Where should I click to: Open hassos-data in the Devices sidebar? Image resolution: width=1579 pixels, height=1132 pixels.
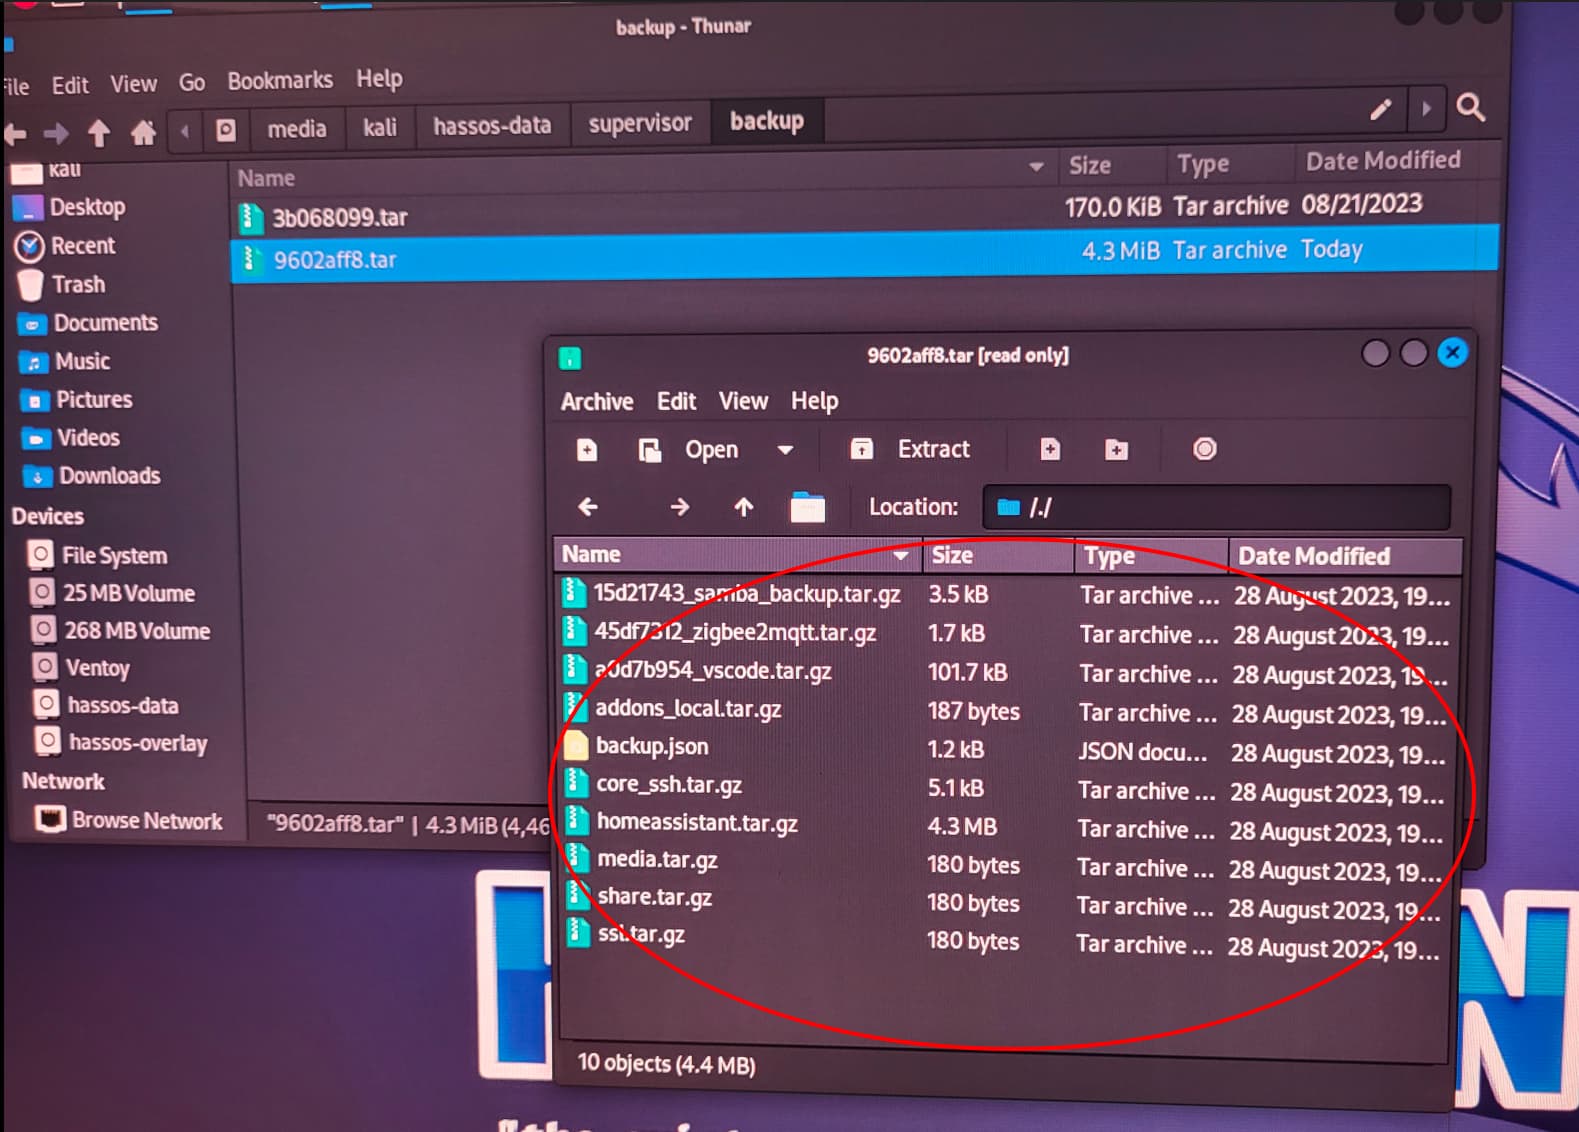(x=122, y=705)
